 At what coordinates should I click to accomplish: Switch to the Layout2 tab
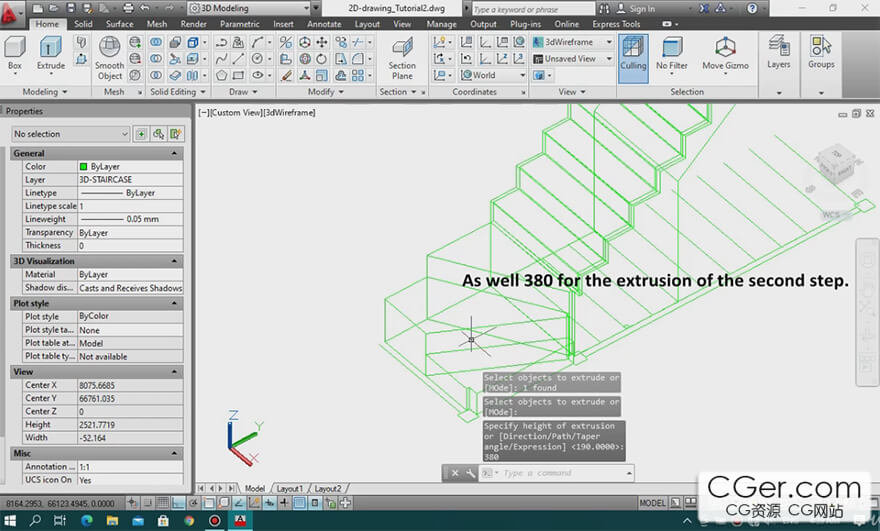328,489
